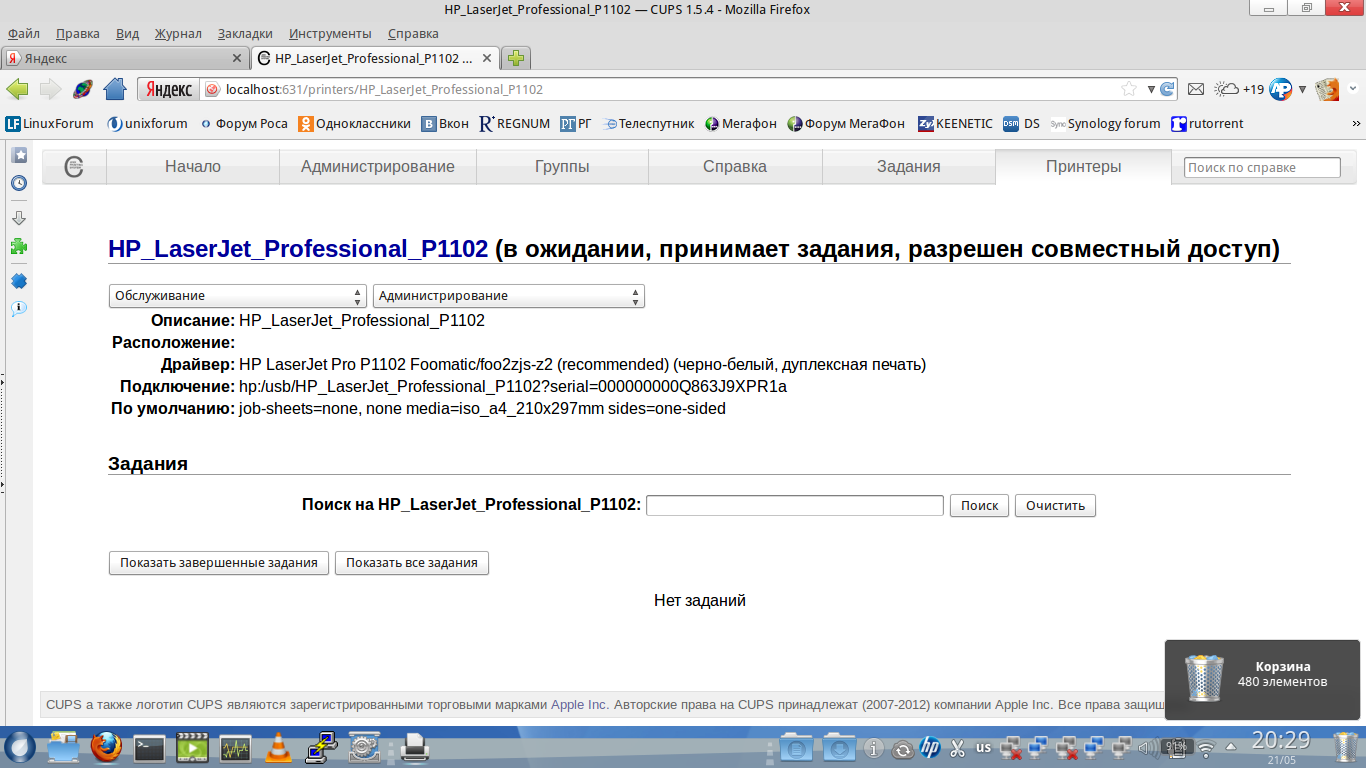Click Показать все задания button
The width and height of the screenshot is (1366, 768).
point(412,563)
